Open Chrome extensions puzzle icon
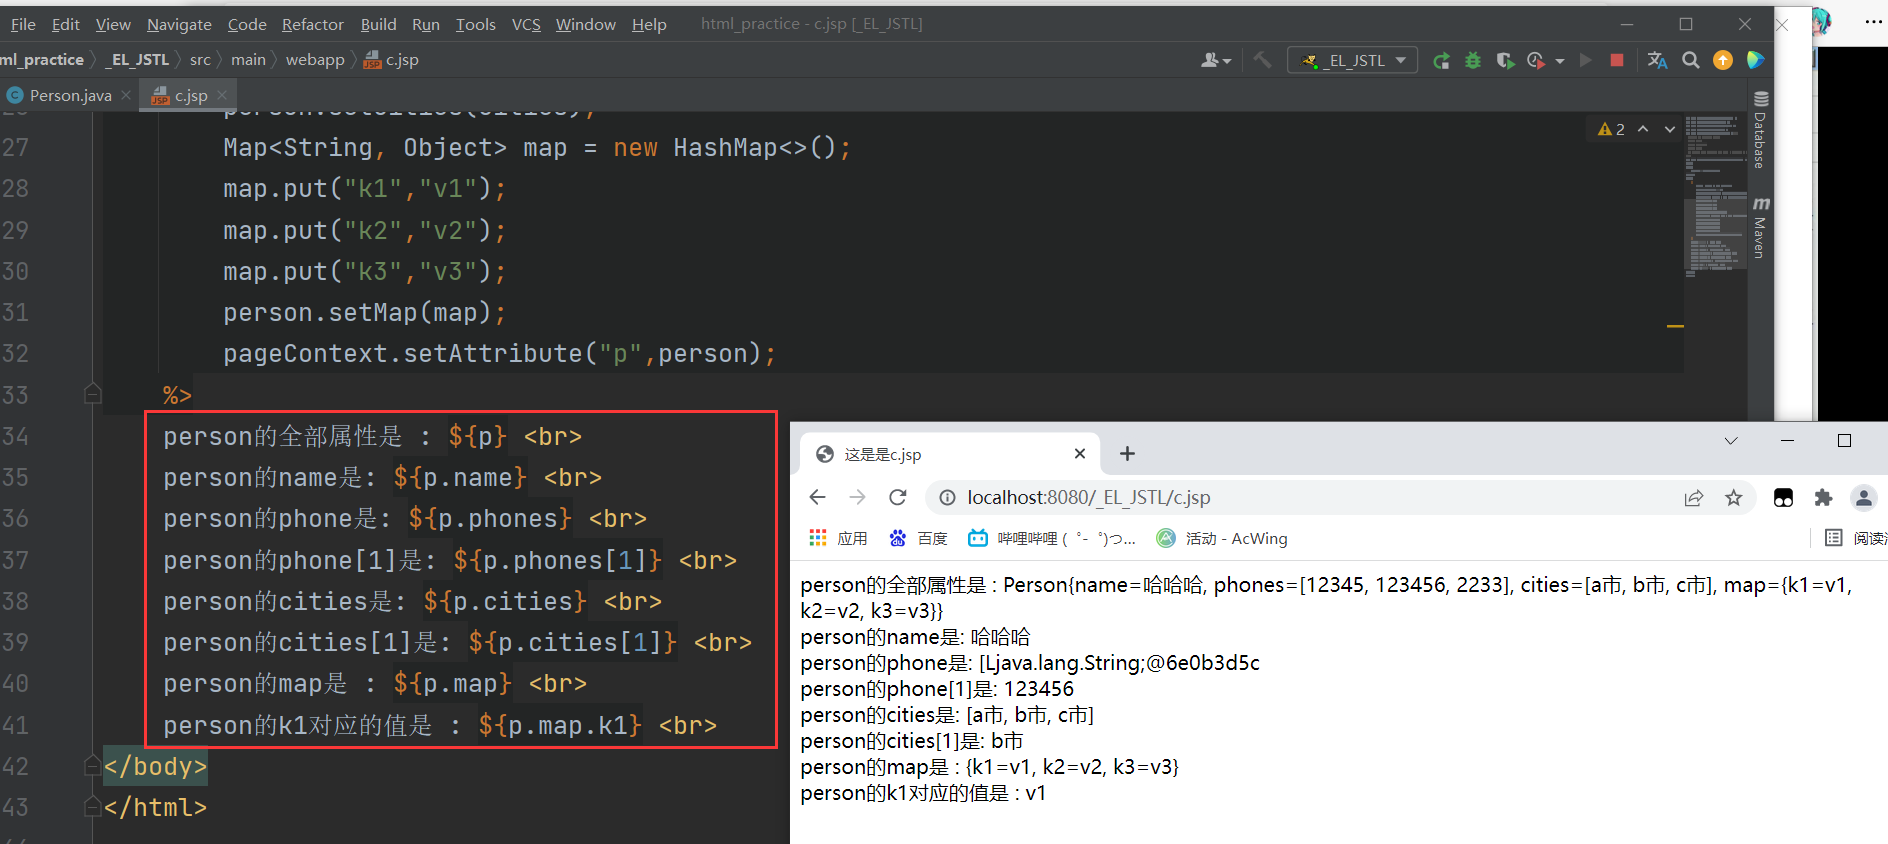 1823,497
